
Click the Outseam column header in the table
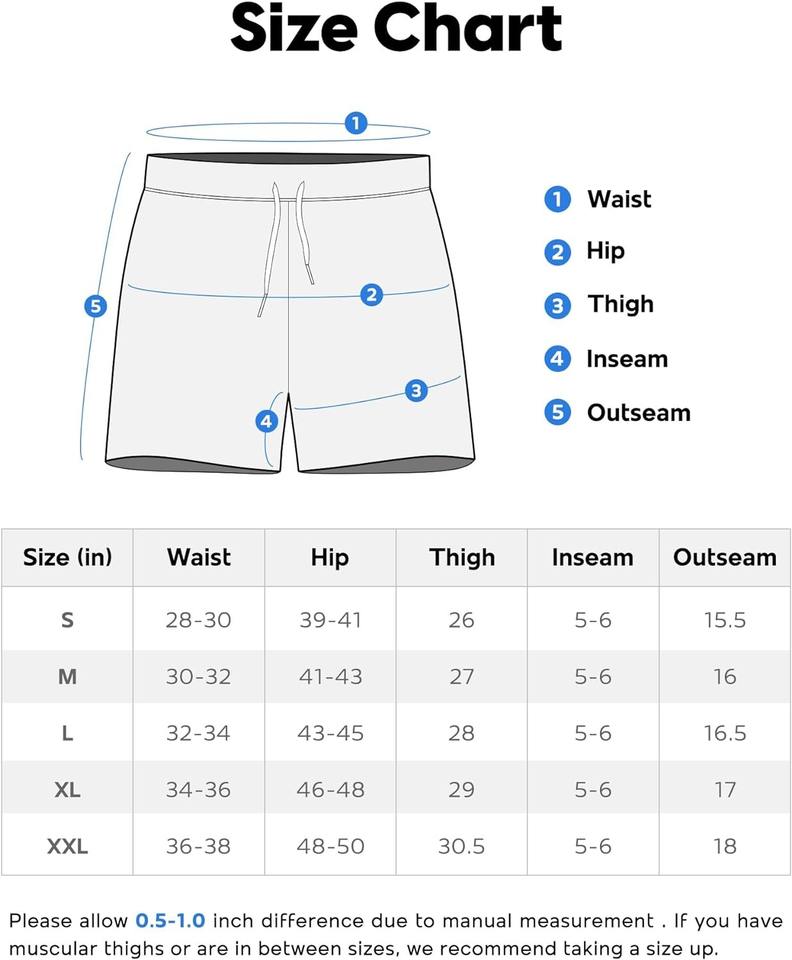tap(725, 557)
